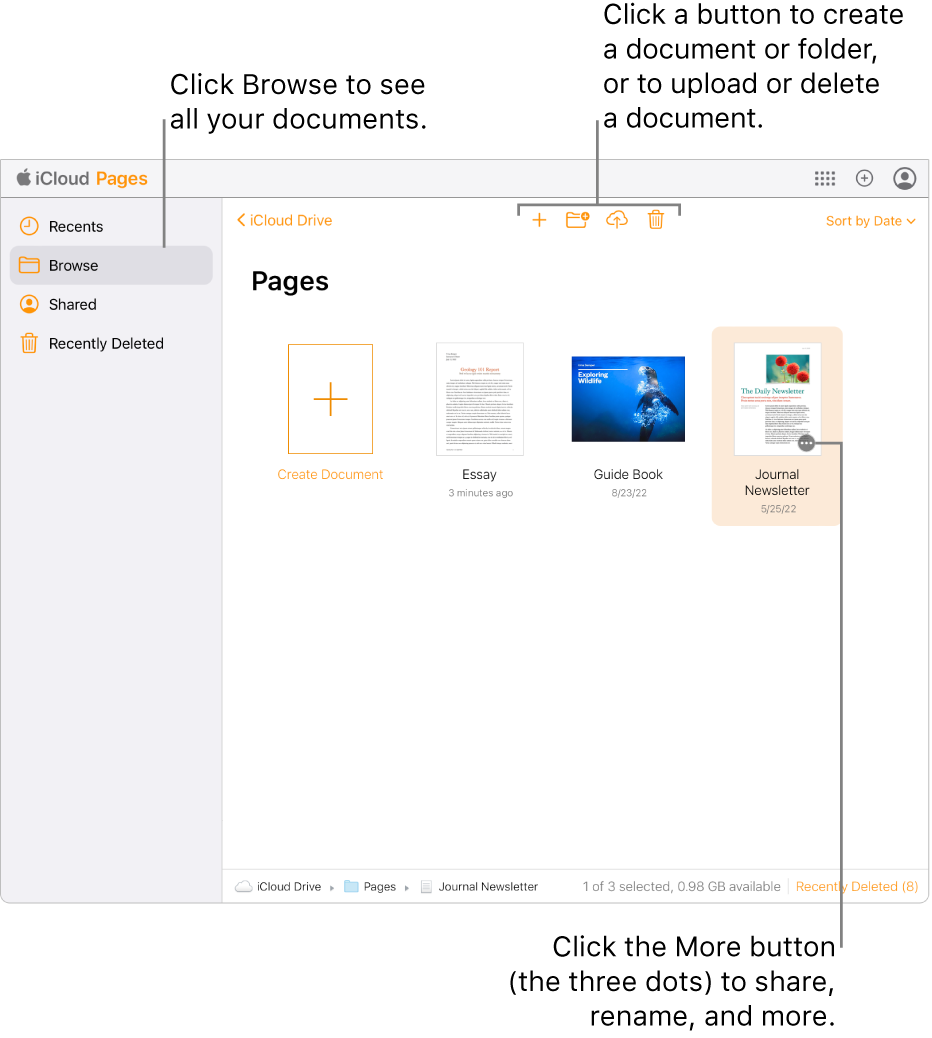
Task: Click the new document plus icon in toolbar
Action: (x=539, y=220)
